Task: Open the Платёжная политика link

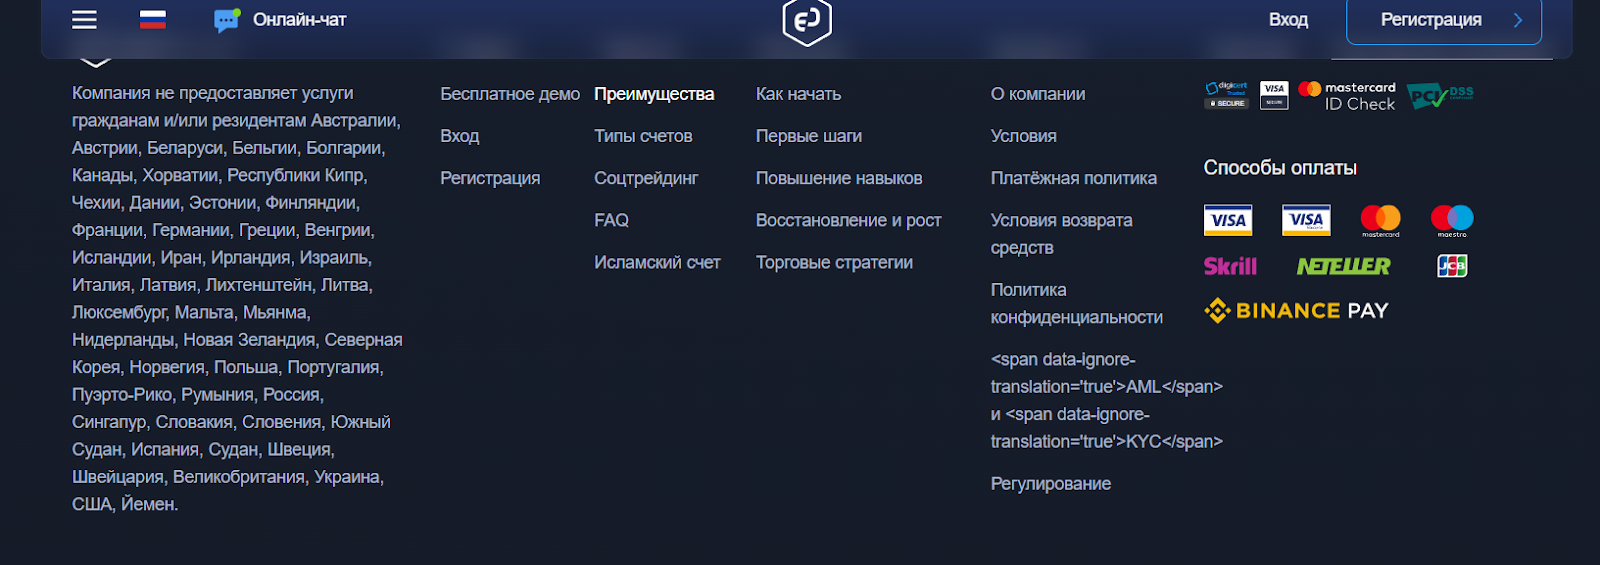Action: pos(1073,178)
